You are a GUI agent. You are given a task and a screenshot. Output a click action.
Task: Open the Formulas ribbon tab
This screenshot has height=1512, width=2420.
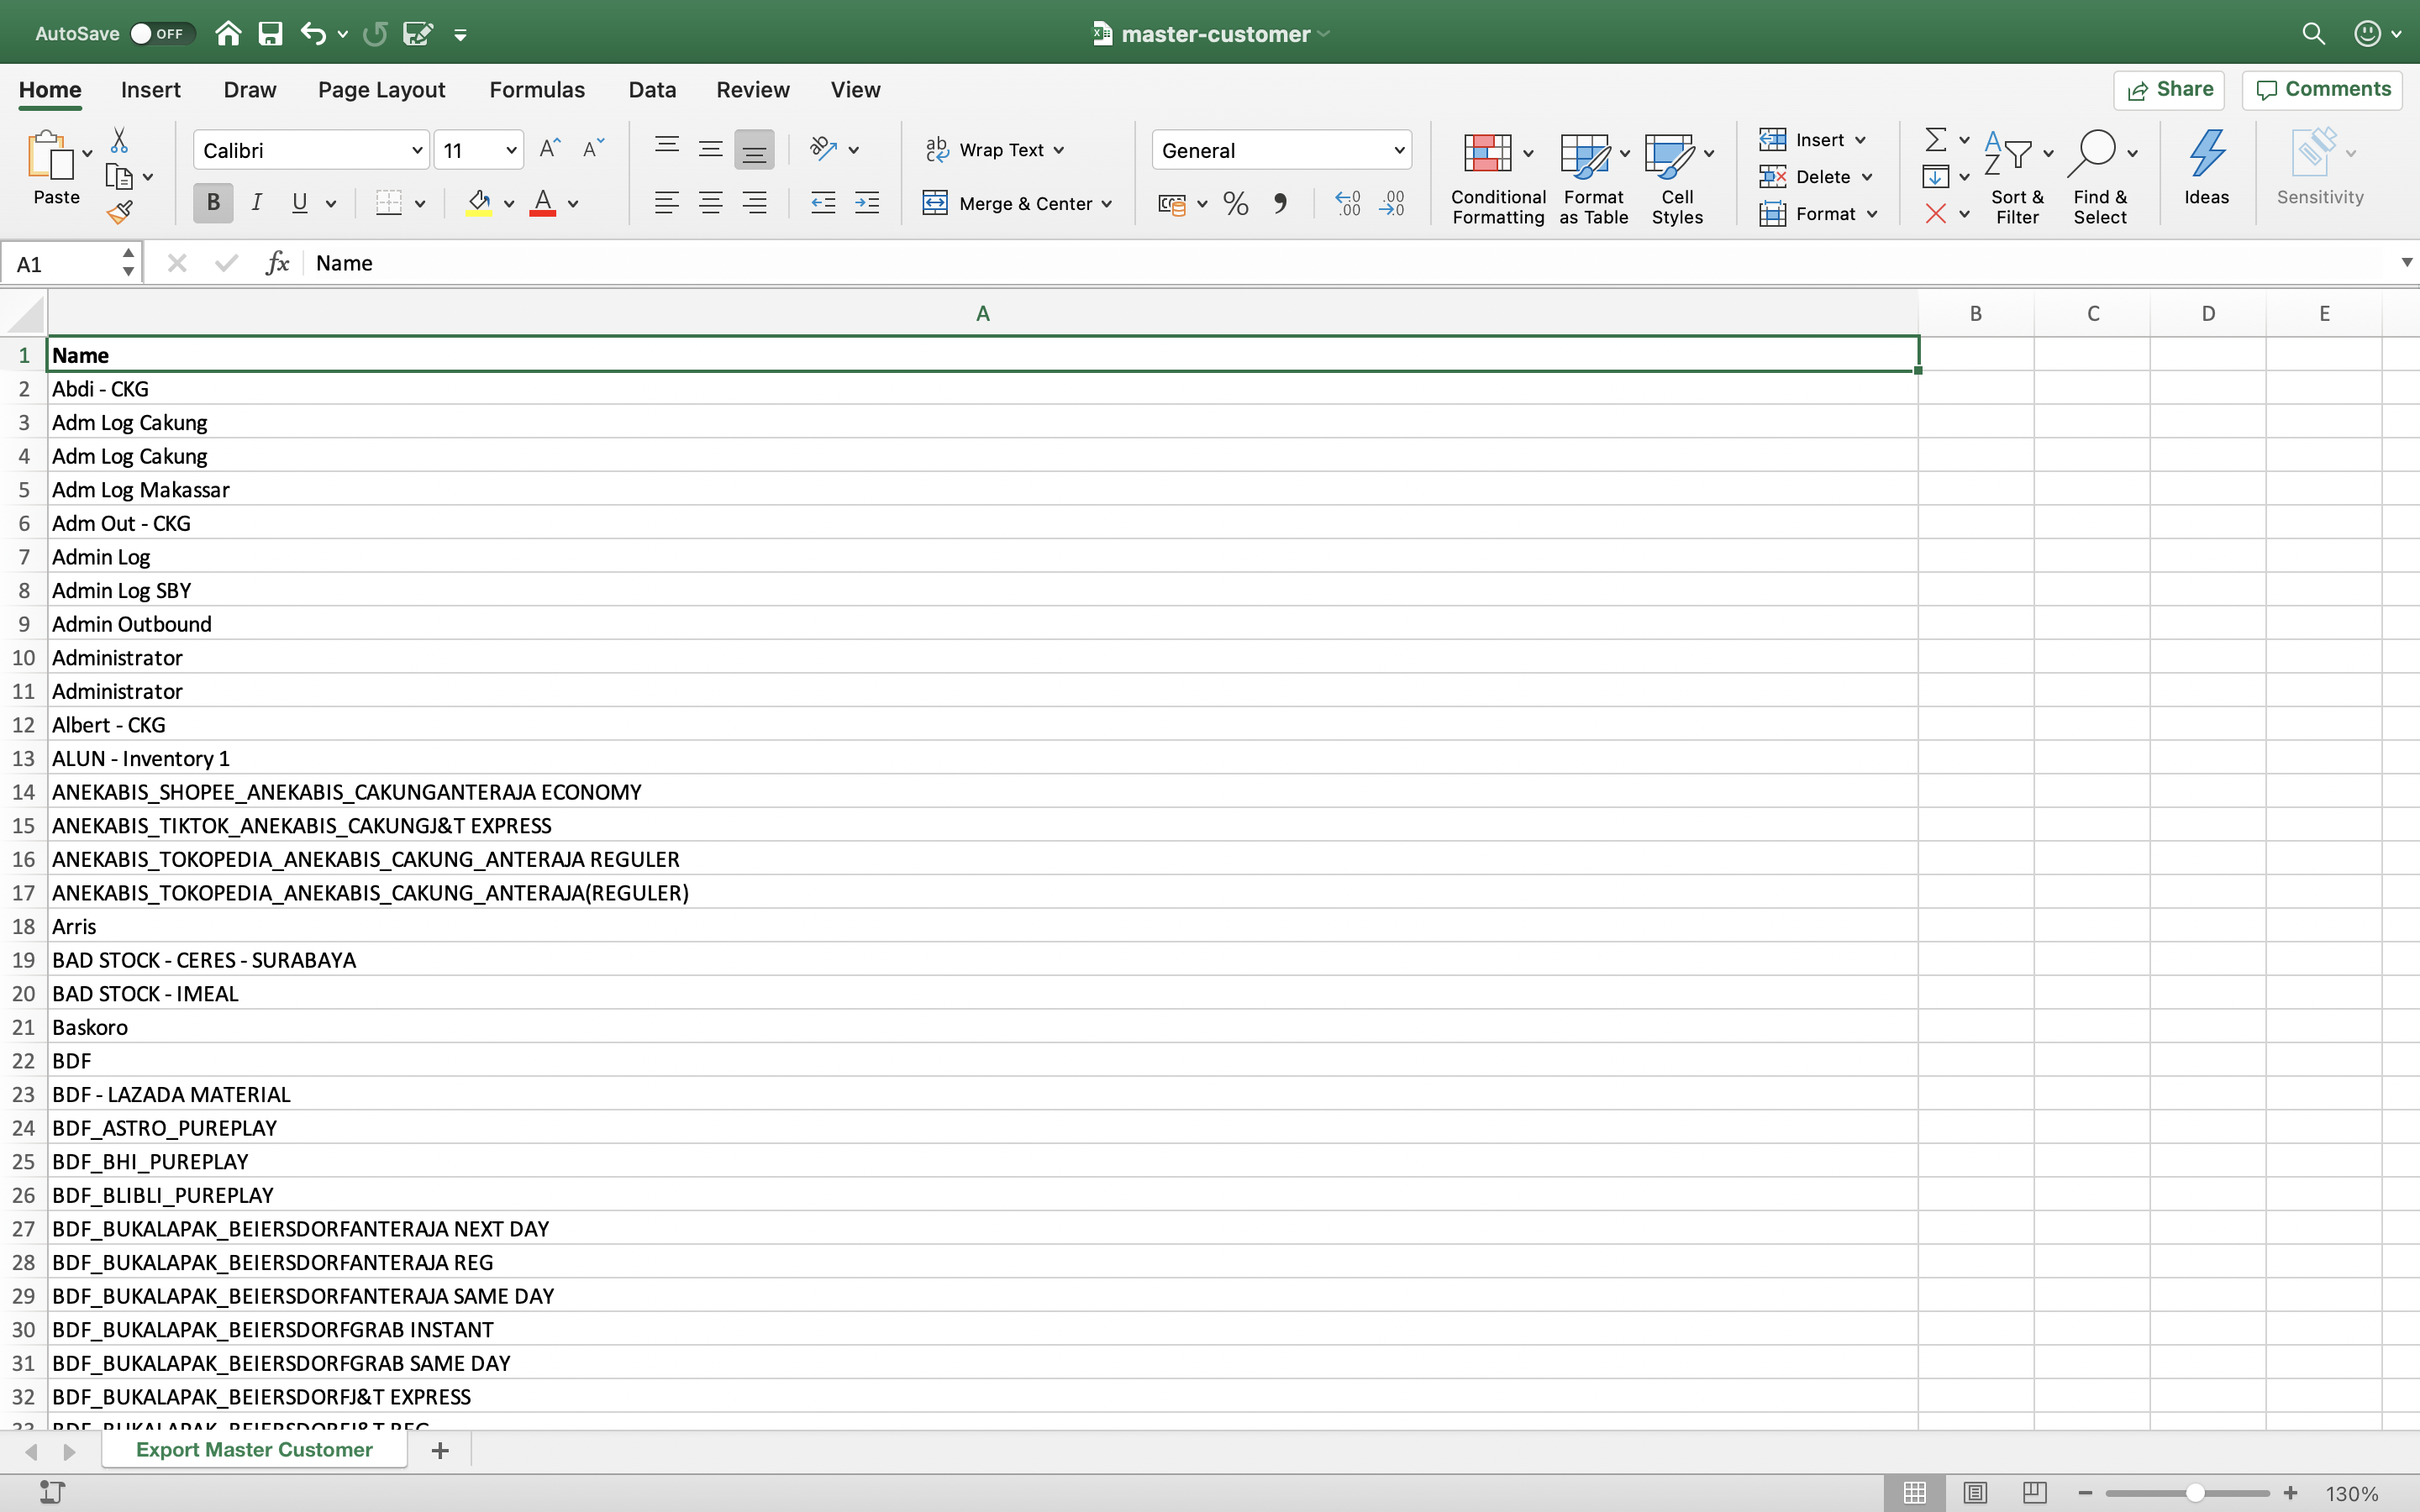pos(535,91)
